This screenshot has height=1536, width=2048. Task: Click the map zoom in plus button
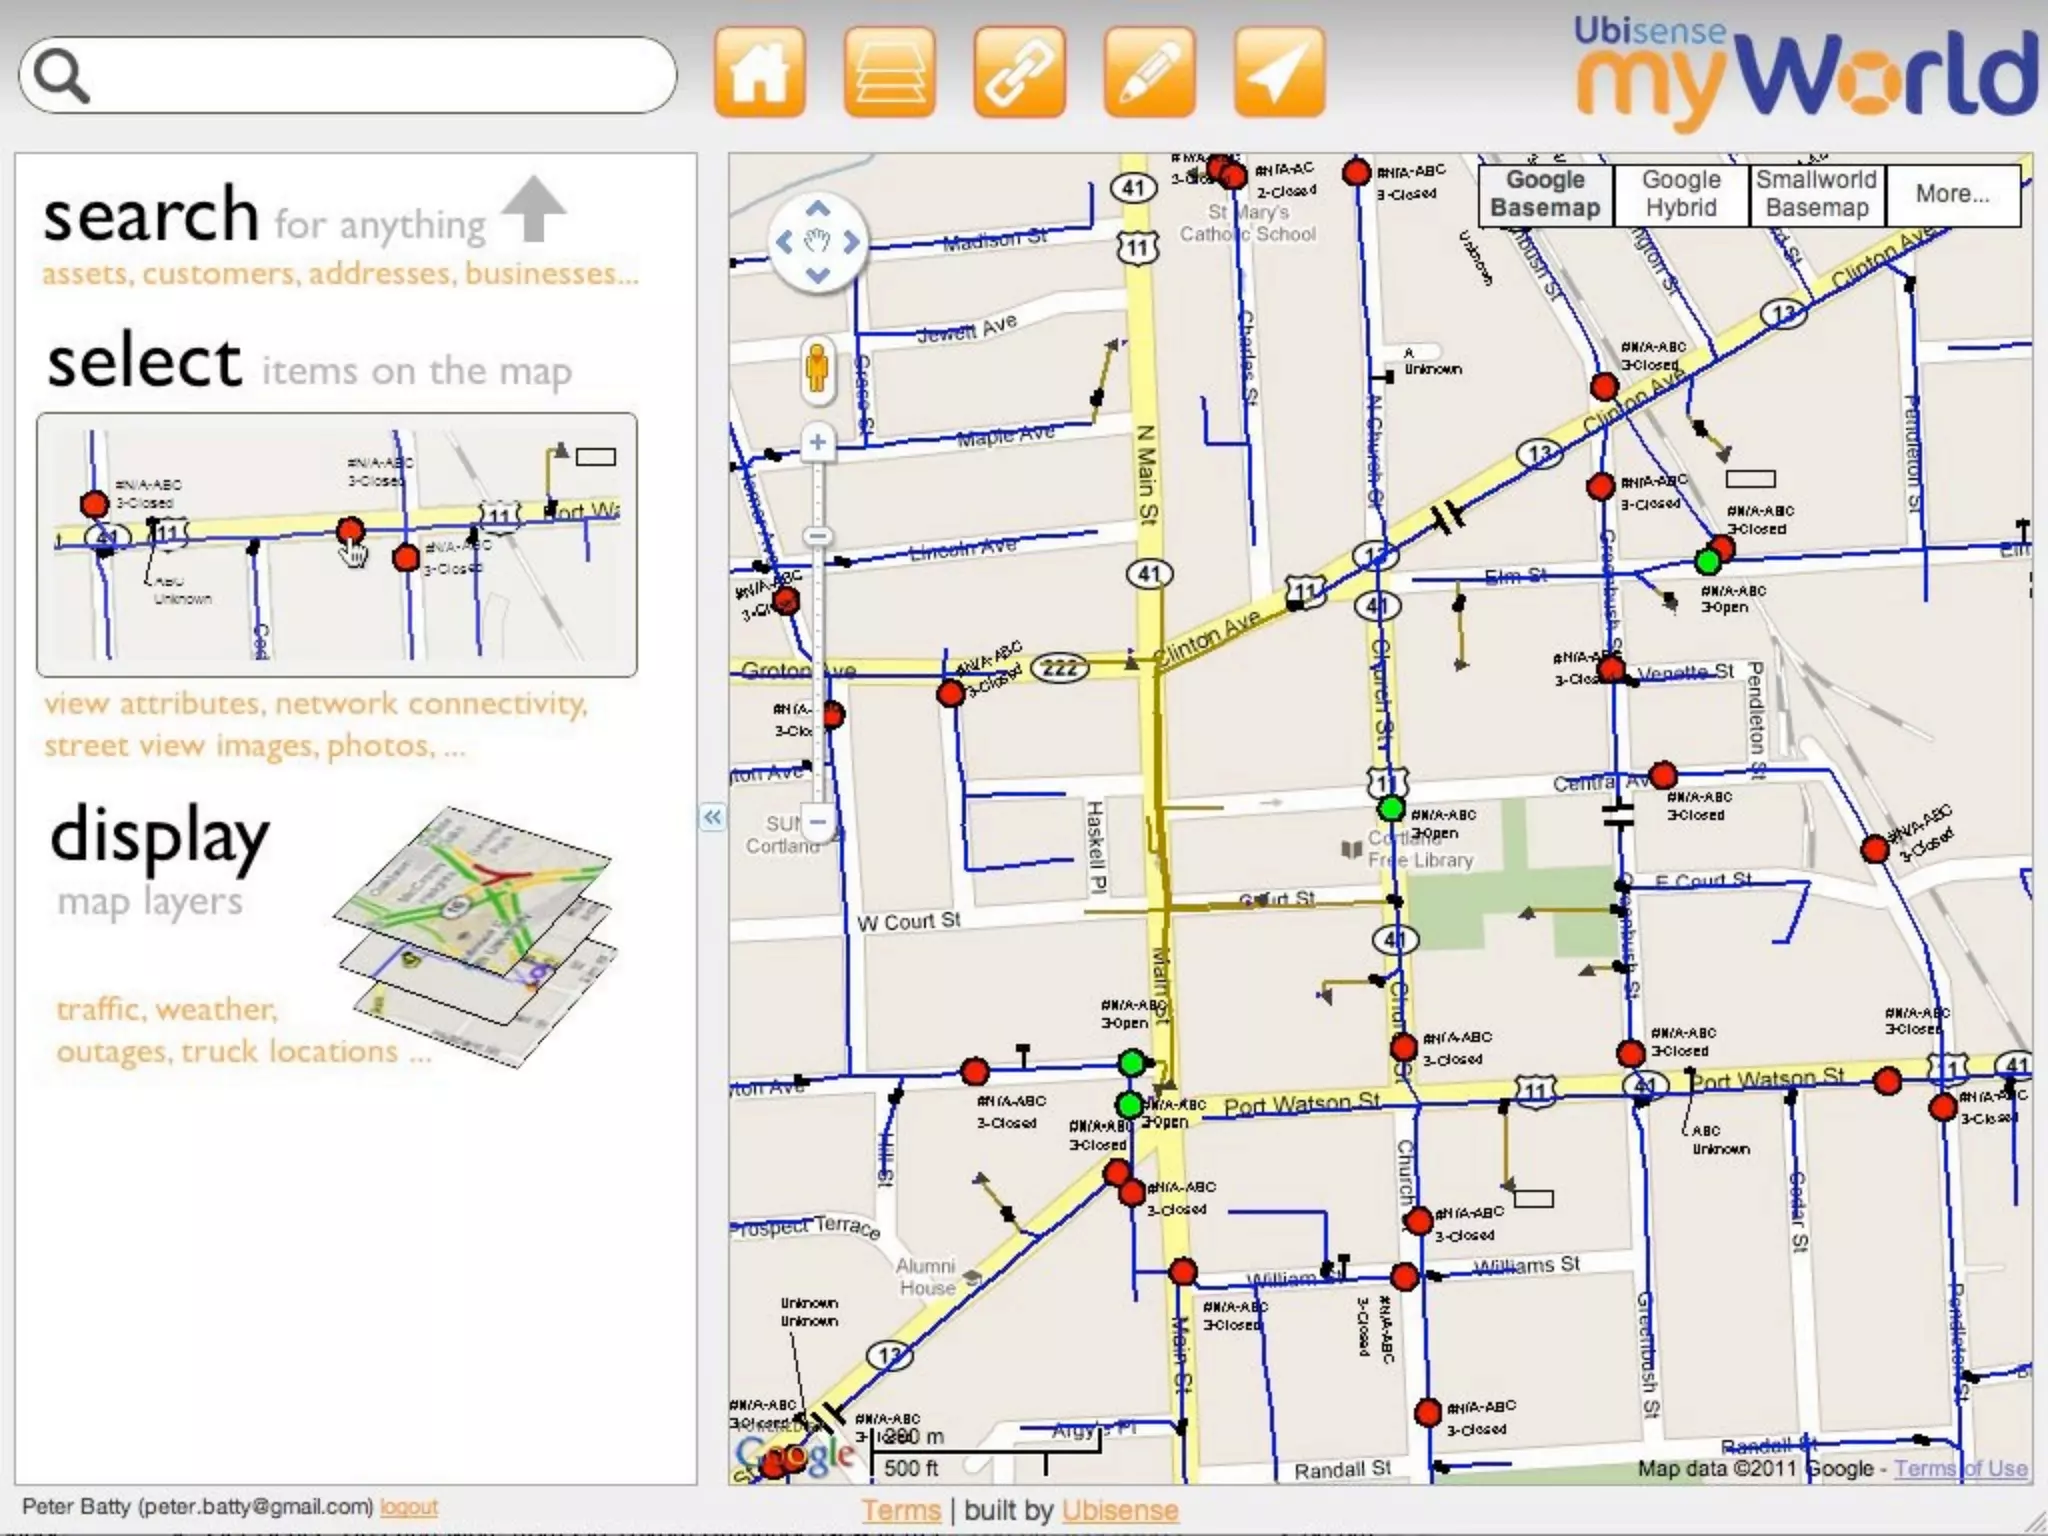pos(818,442)
